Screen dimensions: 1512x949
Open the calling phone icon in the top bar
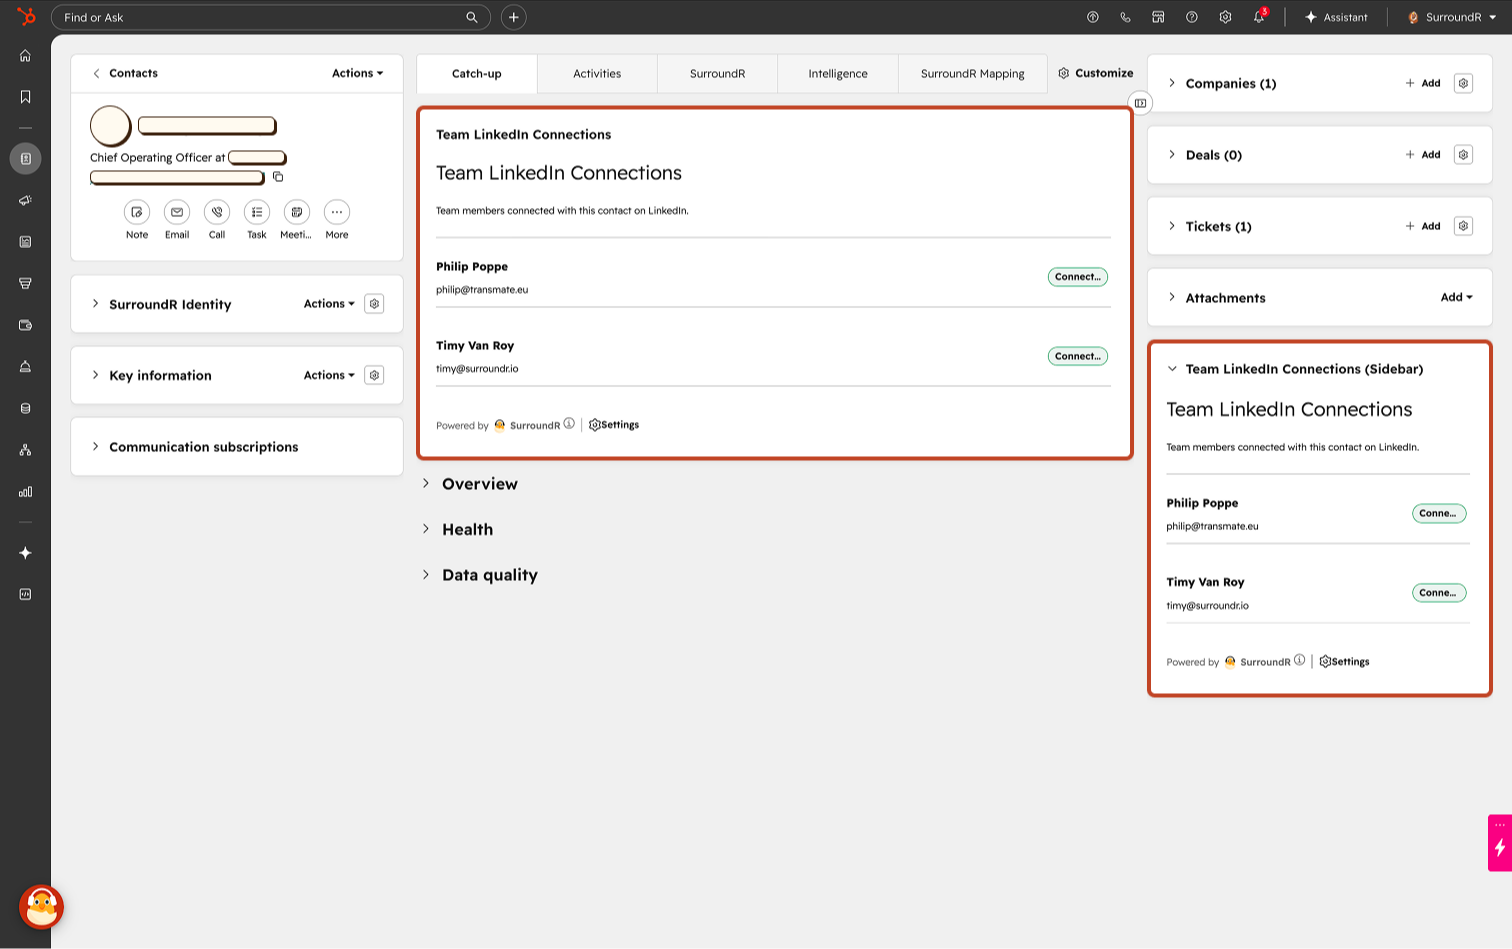(x=1125, y=17)
